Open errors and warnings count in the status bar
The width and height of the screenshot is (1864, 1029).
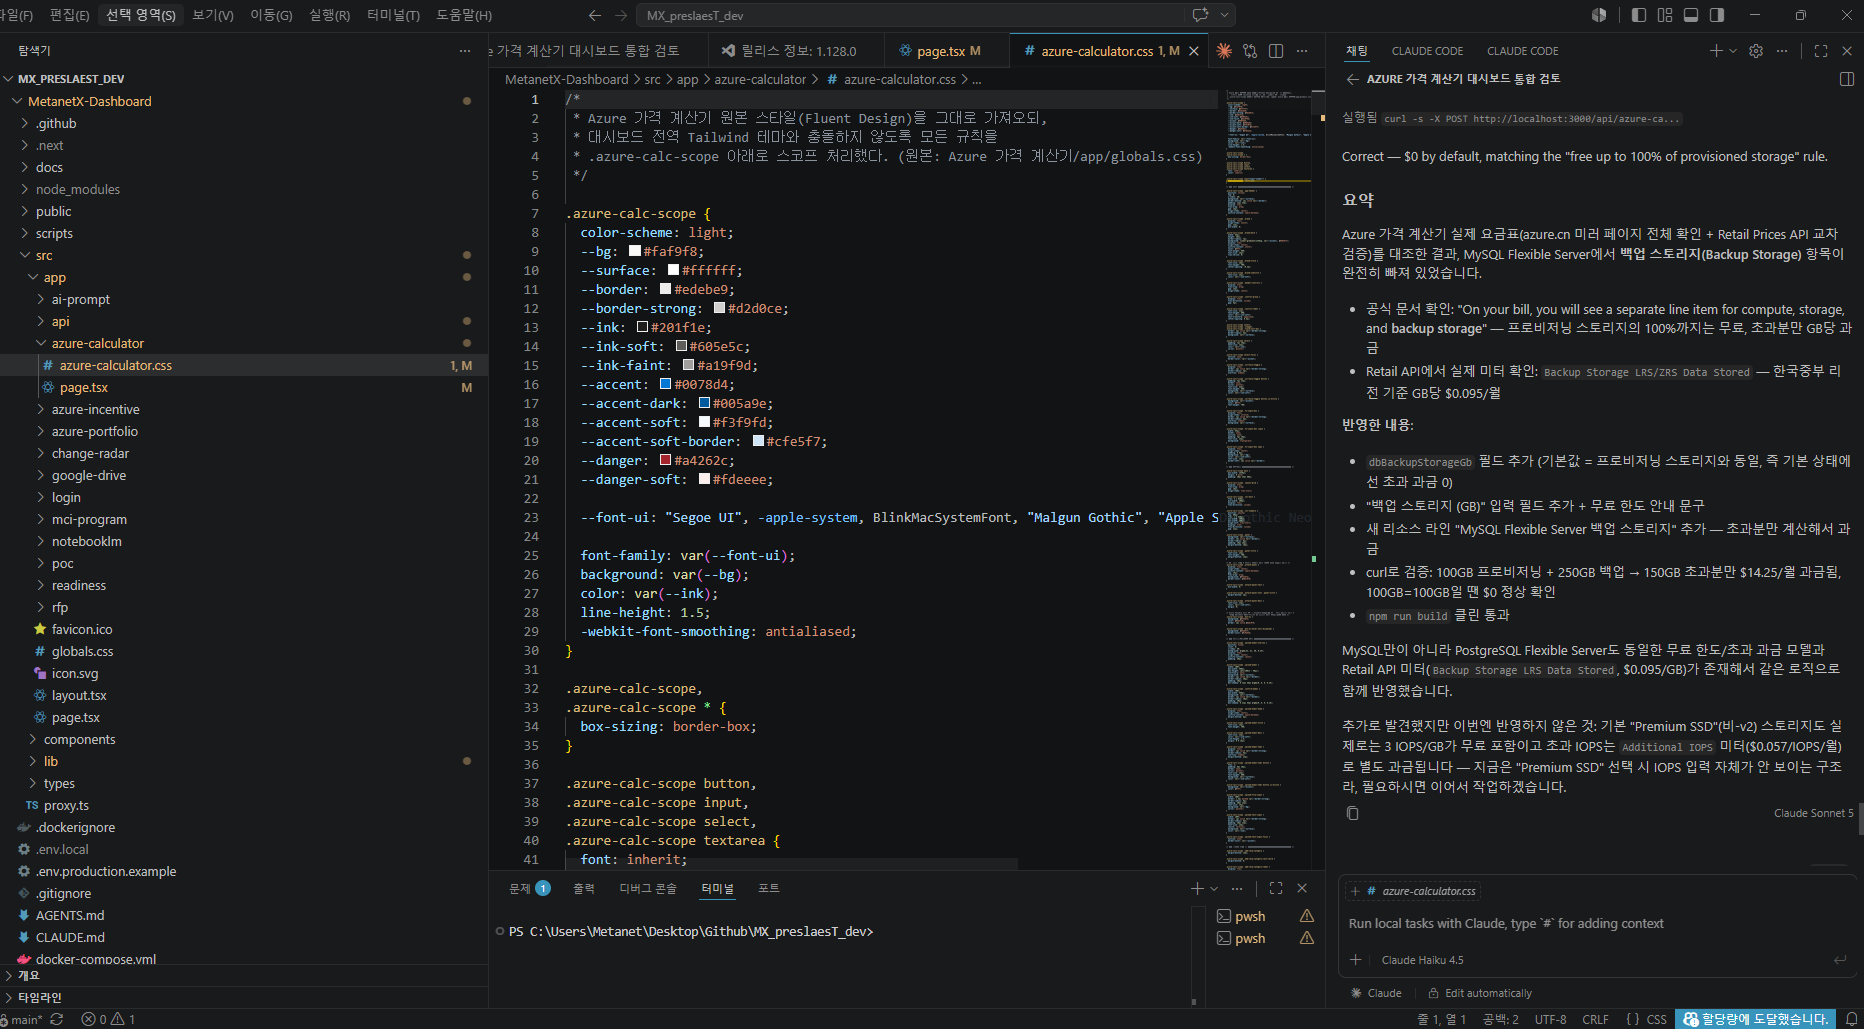pos(108,1019)
